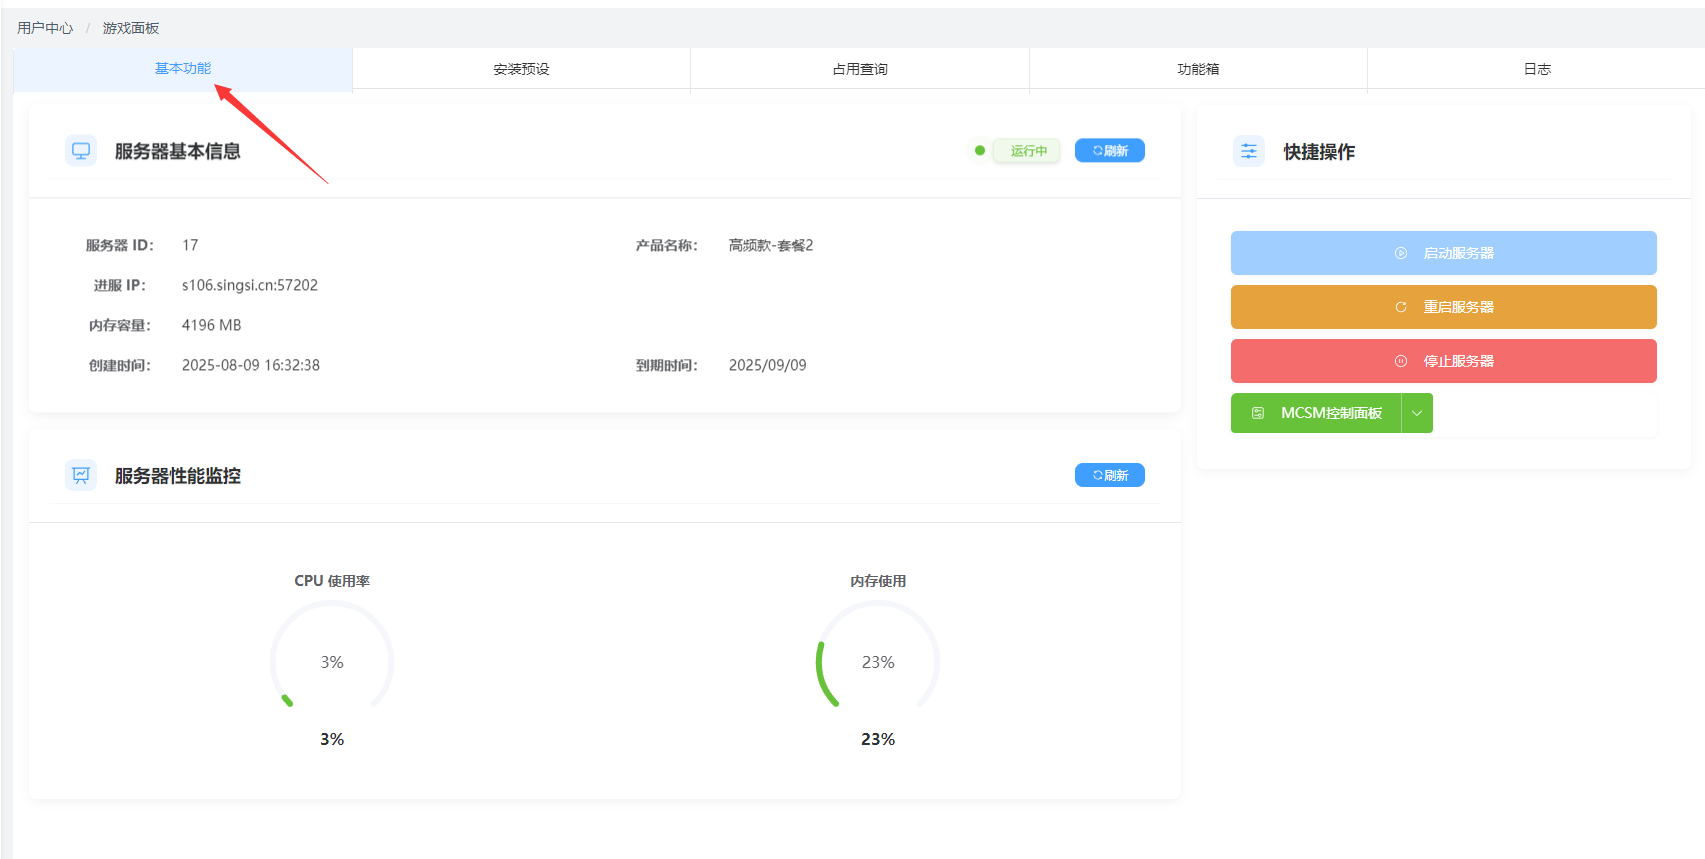Open the 占用查询 tab
This screenshot has height=859, width=1705.
coord(860,69)
